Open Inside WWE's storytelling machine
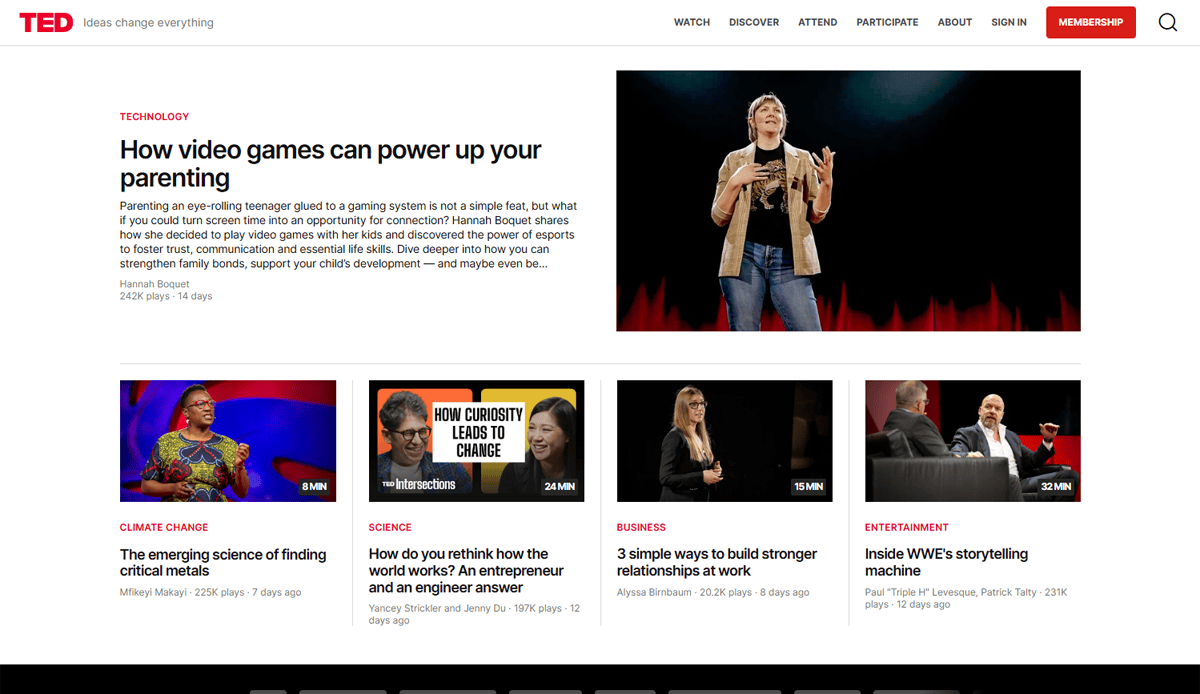This screenshot has height=694, width=1200. [x=946, y=562]
